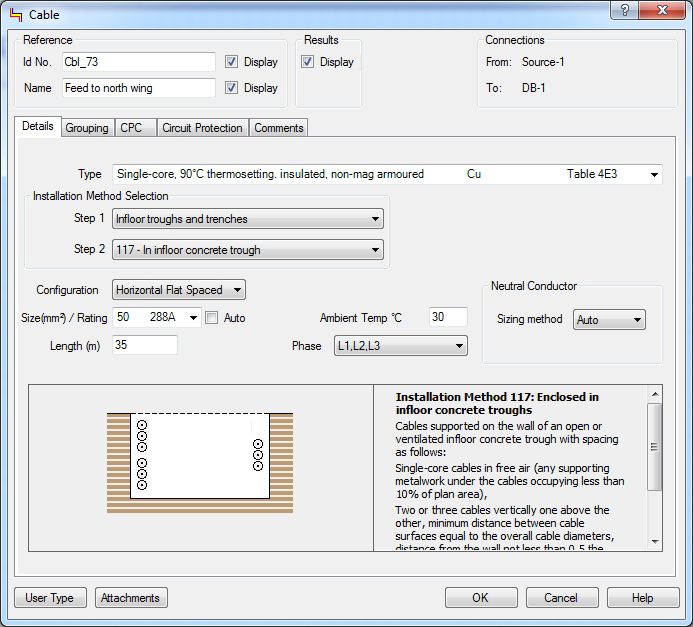The width and height of the screenshot is (693, 627).
Task: Click the Attachments button
Action: point(131,597)
